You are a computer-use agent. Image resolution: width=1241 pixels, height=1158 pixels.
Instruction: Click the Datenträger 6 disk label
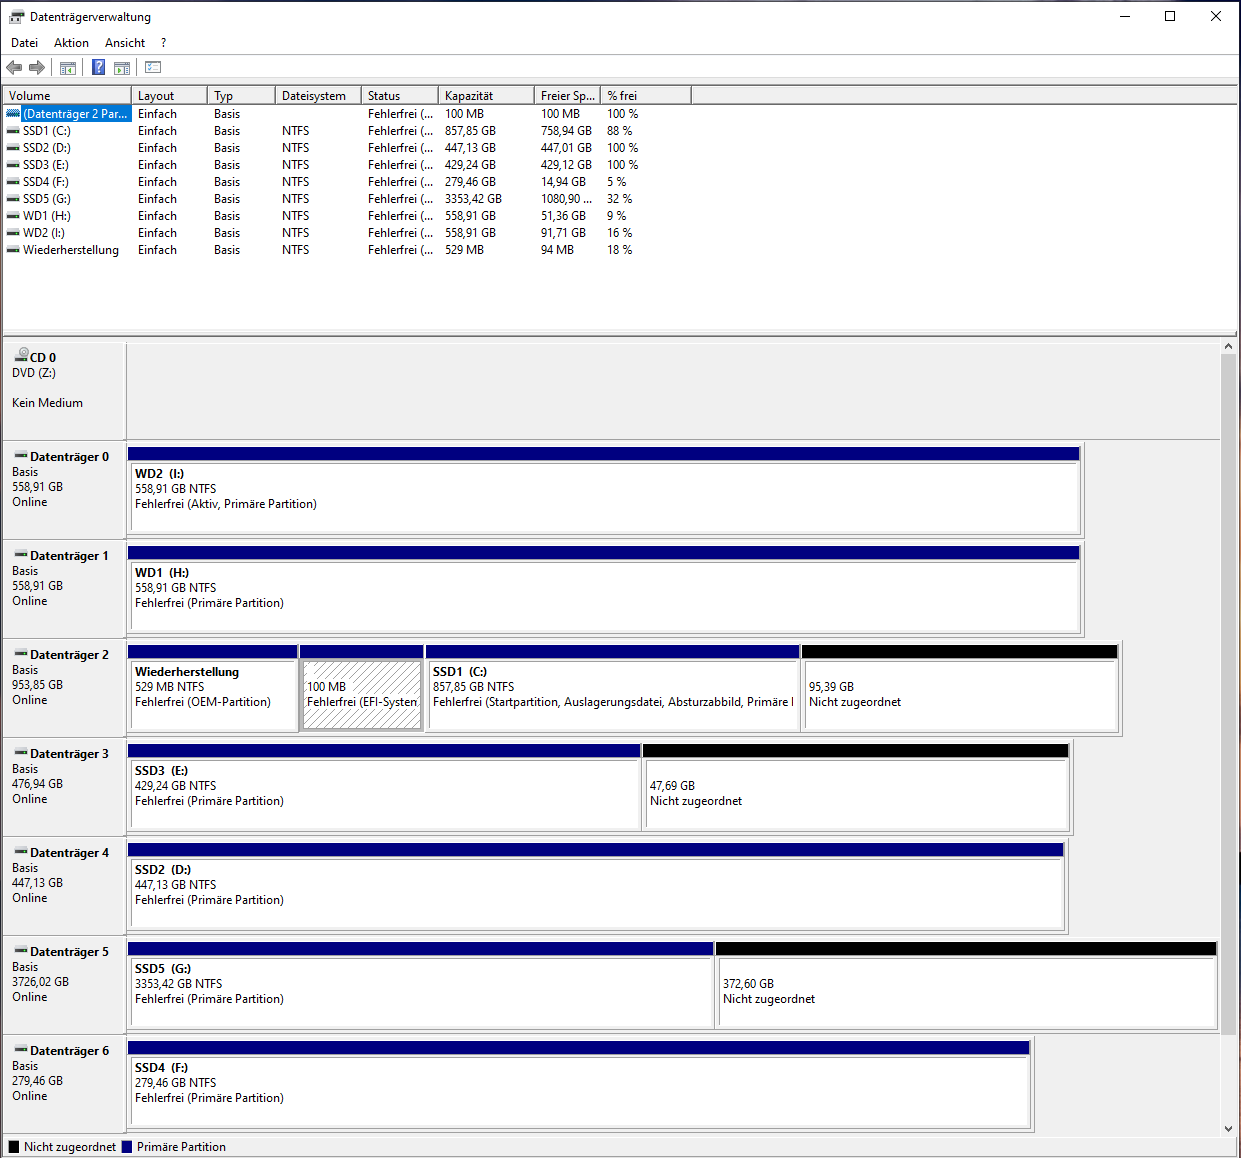pos(69,1051)
